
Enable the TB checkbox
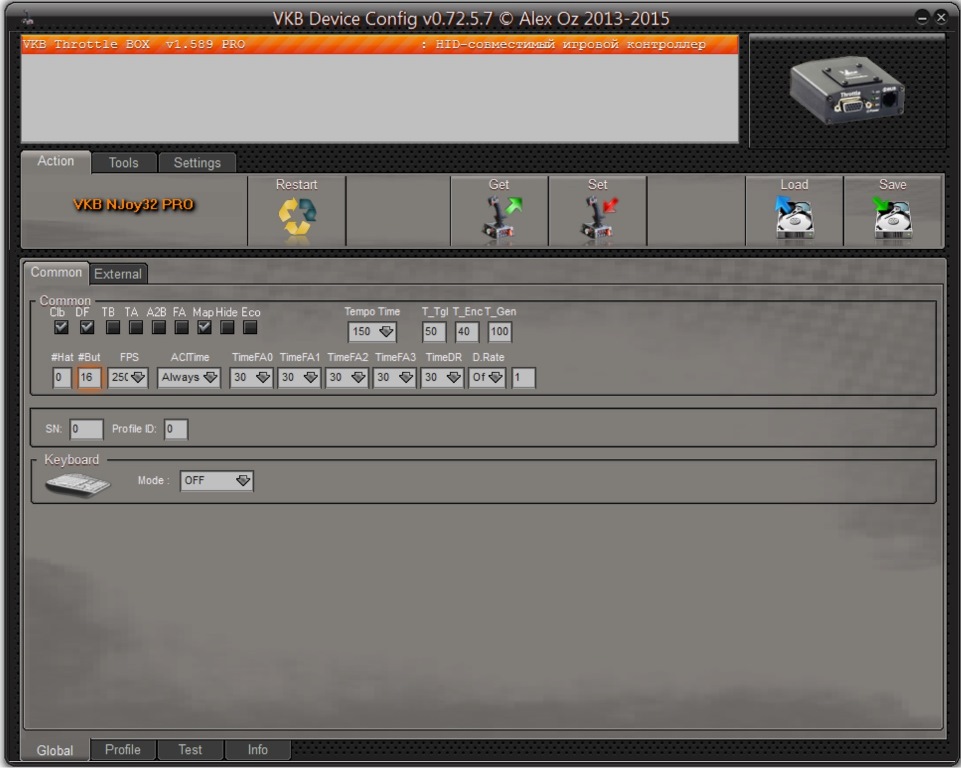(x=113, y=327)
